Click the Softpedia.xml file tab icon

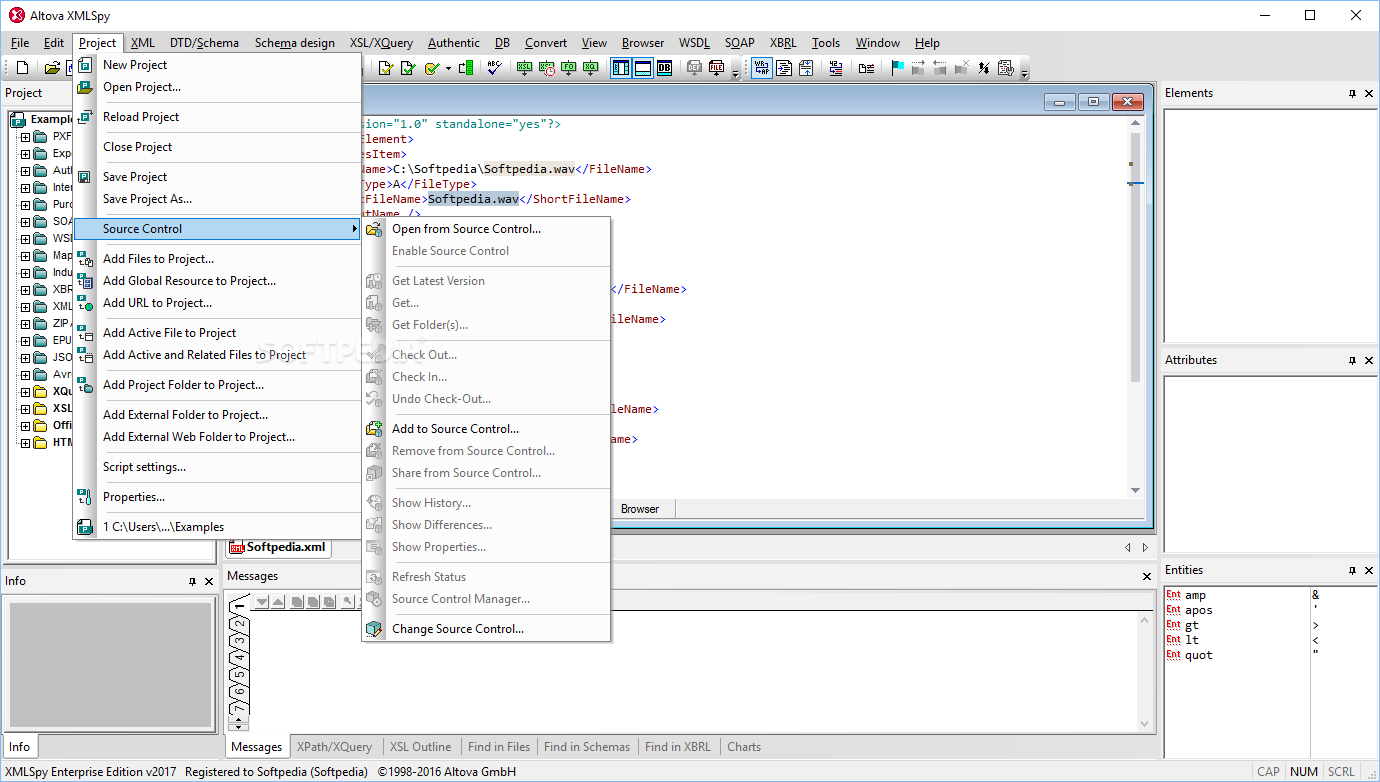coord(237,547)
